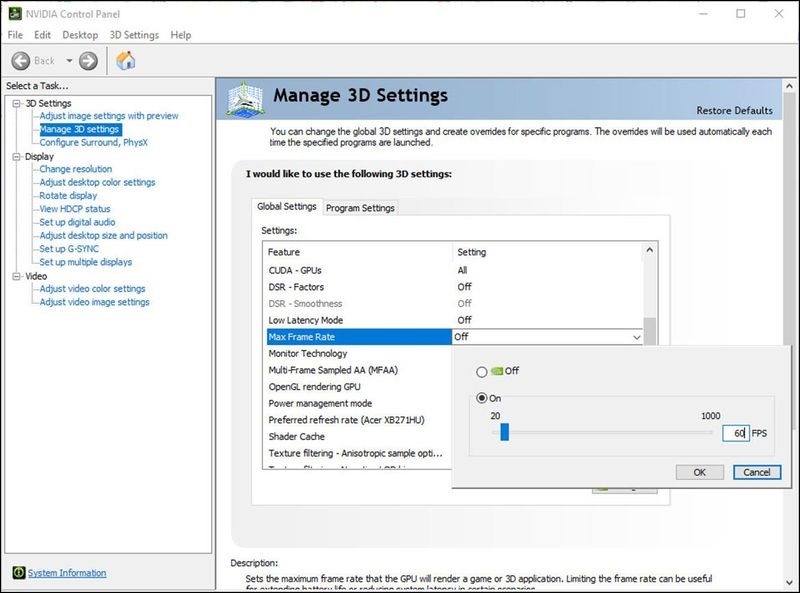Screen dimensions: 800x593
Task: Confirm frame rate with OK button
Action: click(699, 472)
